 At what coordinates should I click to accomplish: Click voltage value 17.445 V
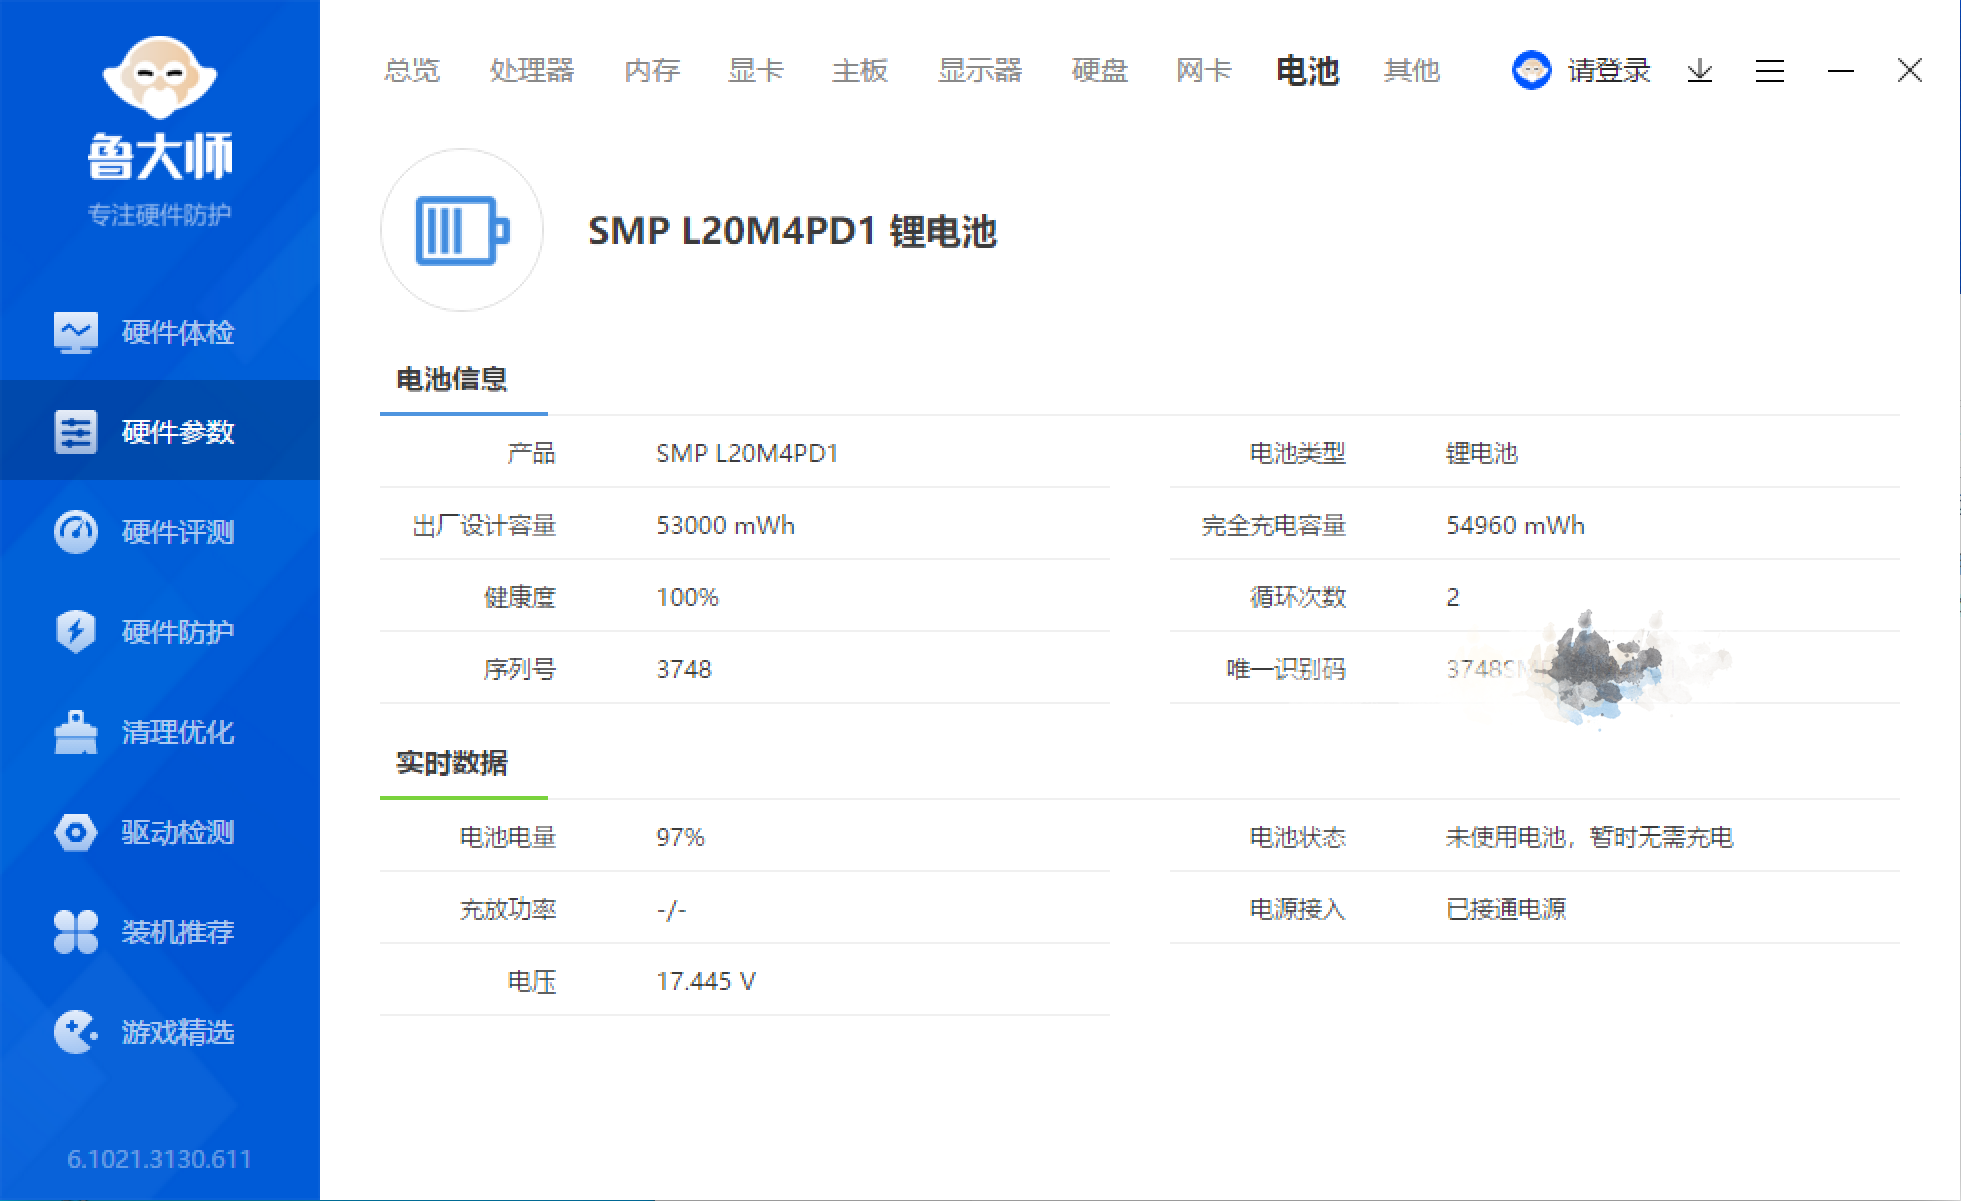(706, 981)
